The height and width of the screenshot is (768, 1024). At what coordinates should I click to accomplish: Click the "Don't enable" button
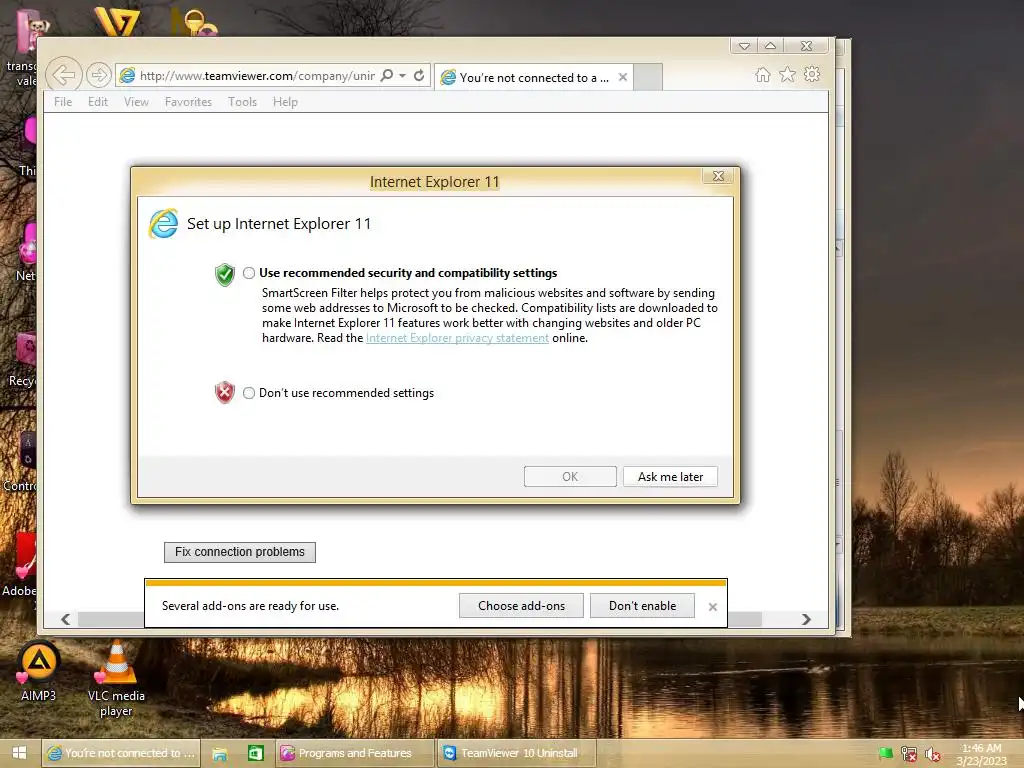642,605
